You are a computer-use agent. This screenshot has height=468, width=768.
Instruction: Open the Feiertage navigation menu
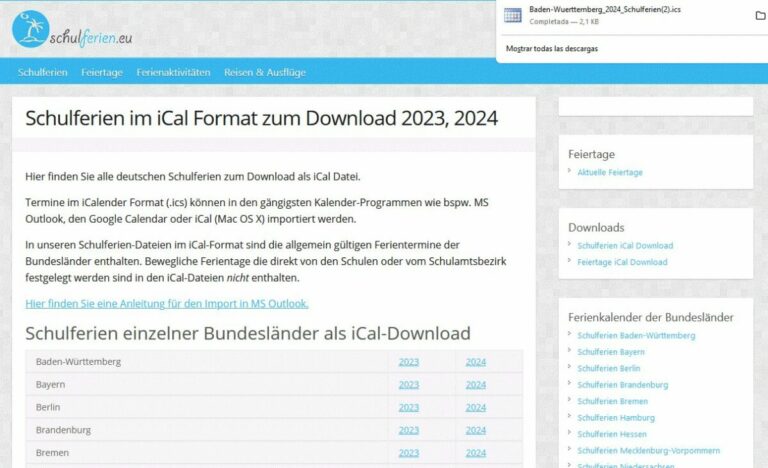102,72
